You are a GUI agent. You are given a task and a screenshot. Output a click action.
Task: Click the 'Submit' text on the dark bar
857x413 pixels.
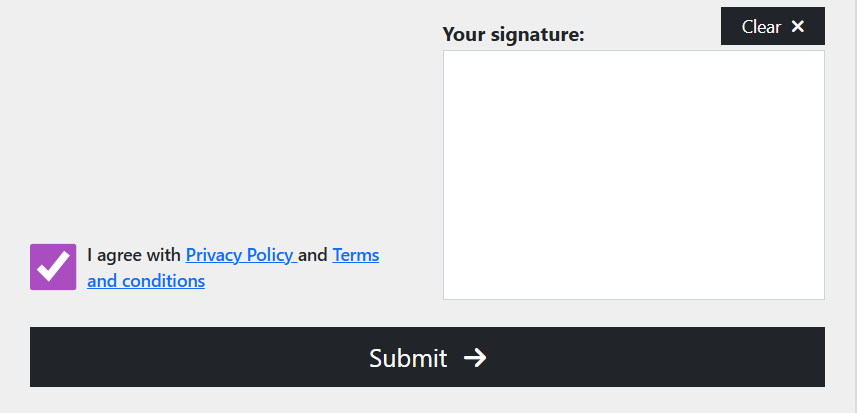pyautogui.click(x=408, y=358)
